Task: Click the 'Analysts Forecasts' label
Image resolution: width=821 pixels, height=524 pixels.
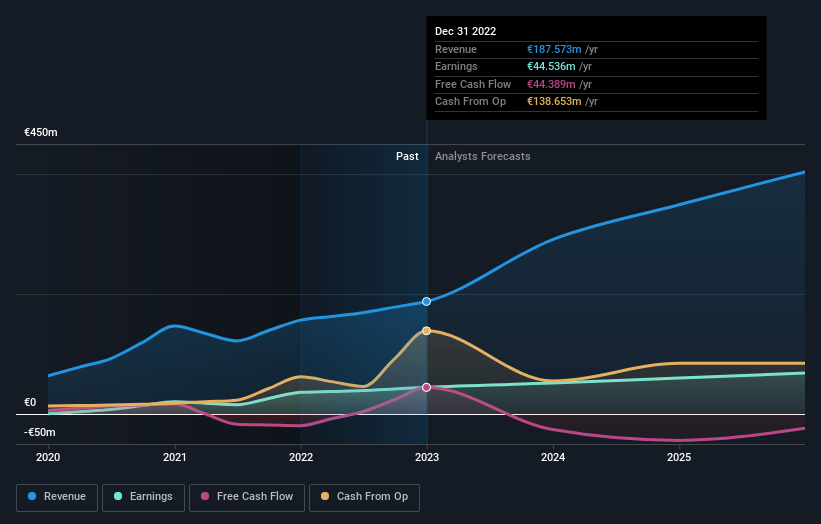Action: (483, 157)
